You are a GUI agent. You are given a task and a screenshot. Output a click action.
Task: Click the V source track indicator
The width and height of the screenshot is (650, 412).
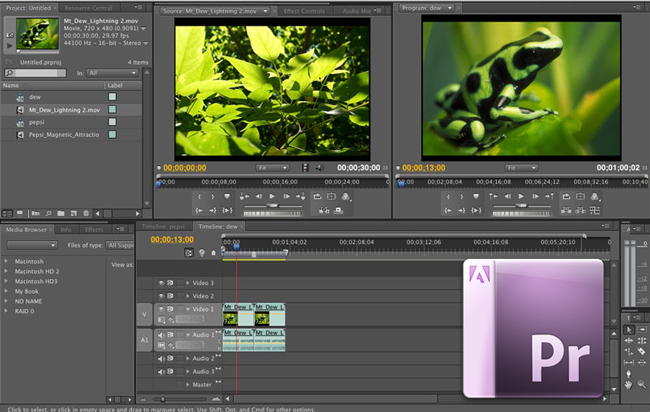pyautogui.click(x=144, y=315)
